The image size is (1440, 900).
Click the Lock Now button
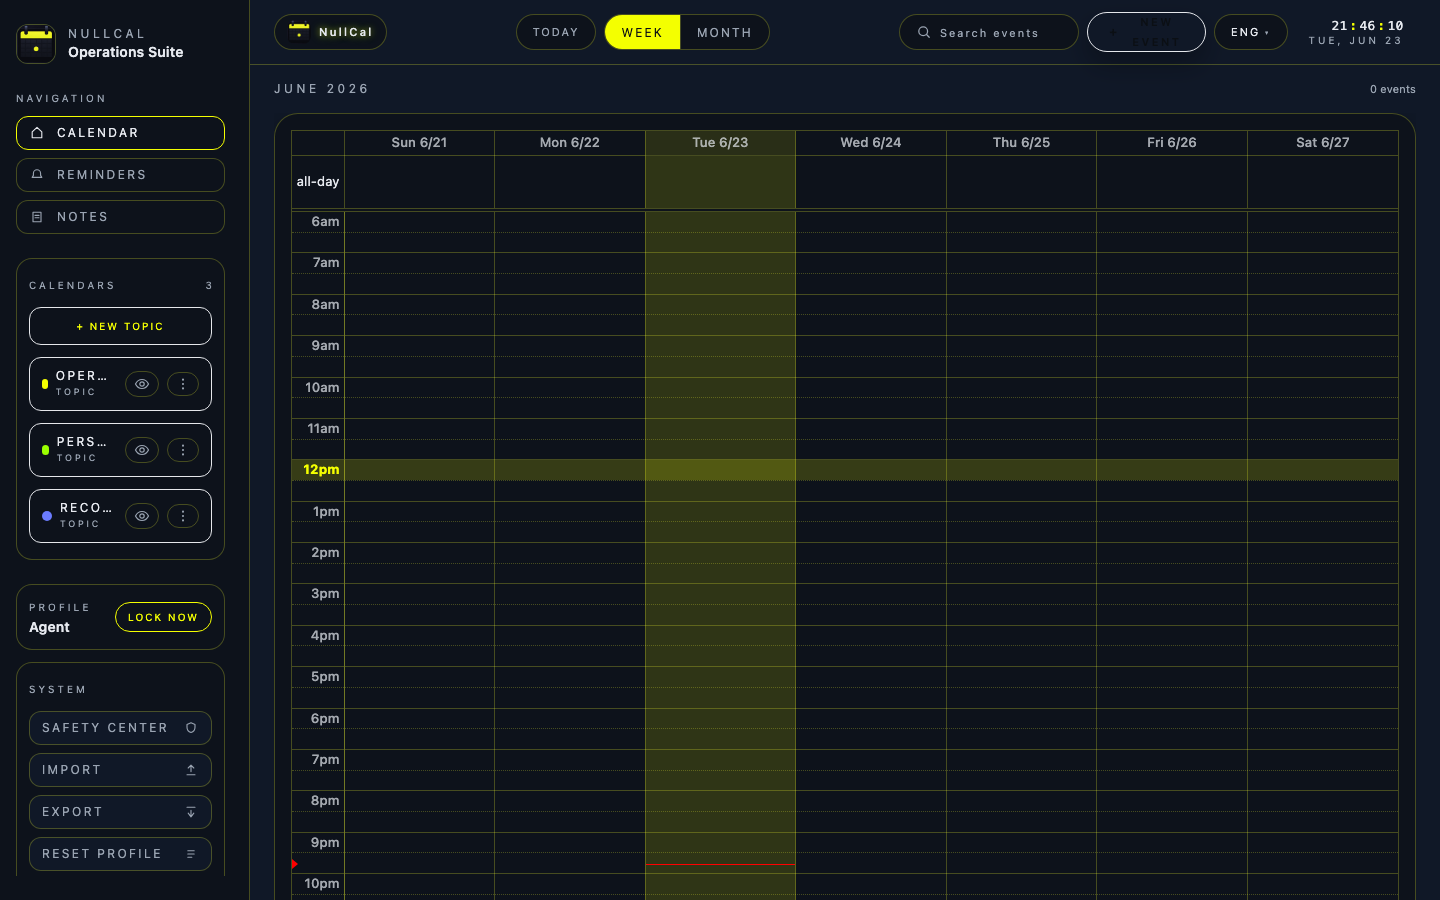163,617
